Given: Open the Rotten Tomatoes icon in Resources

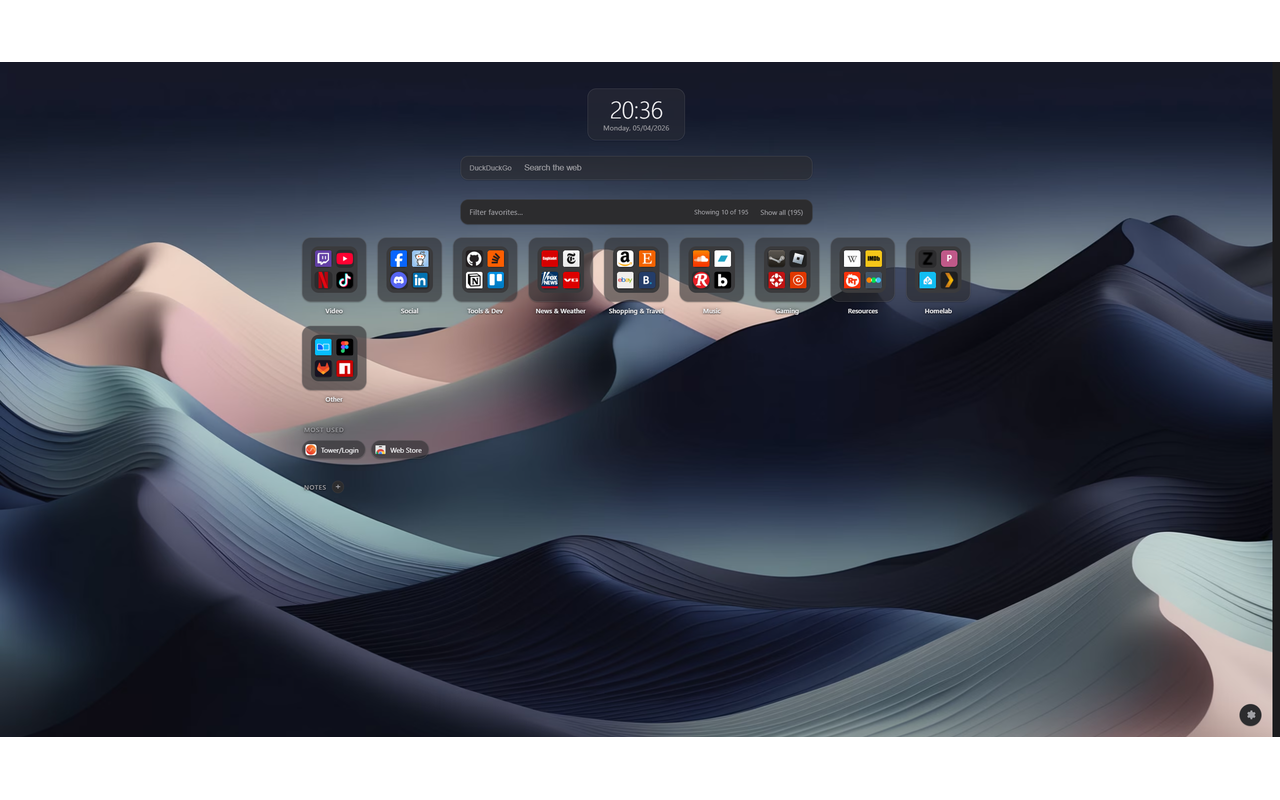Looking at the screenshot, I should pyautogui.click(x=852, y=280).
